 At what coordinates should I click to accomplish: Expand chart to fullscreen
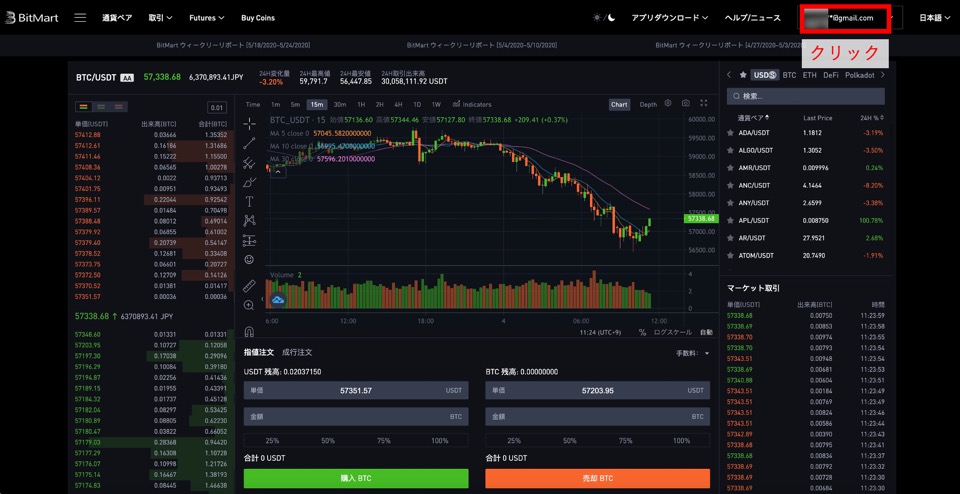coord(703,103)
